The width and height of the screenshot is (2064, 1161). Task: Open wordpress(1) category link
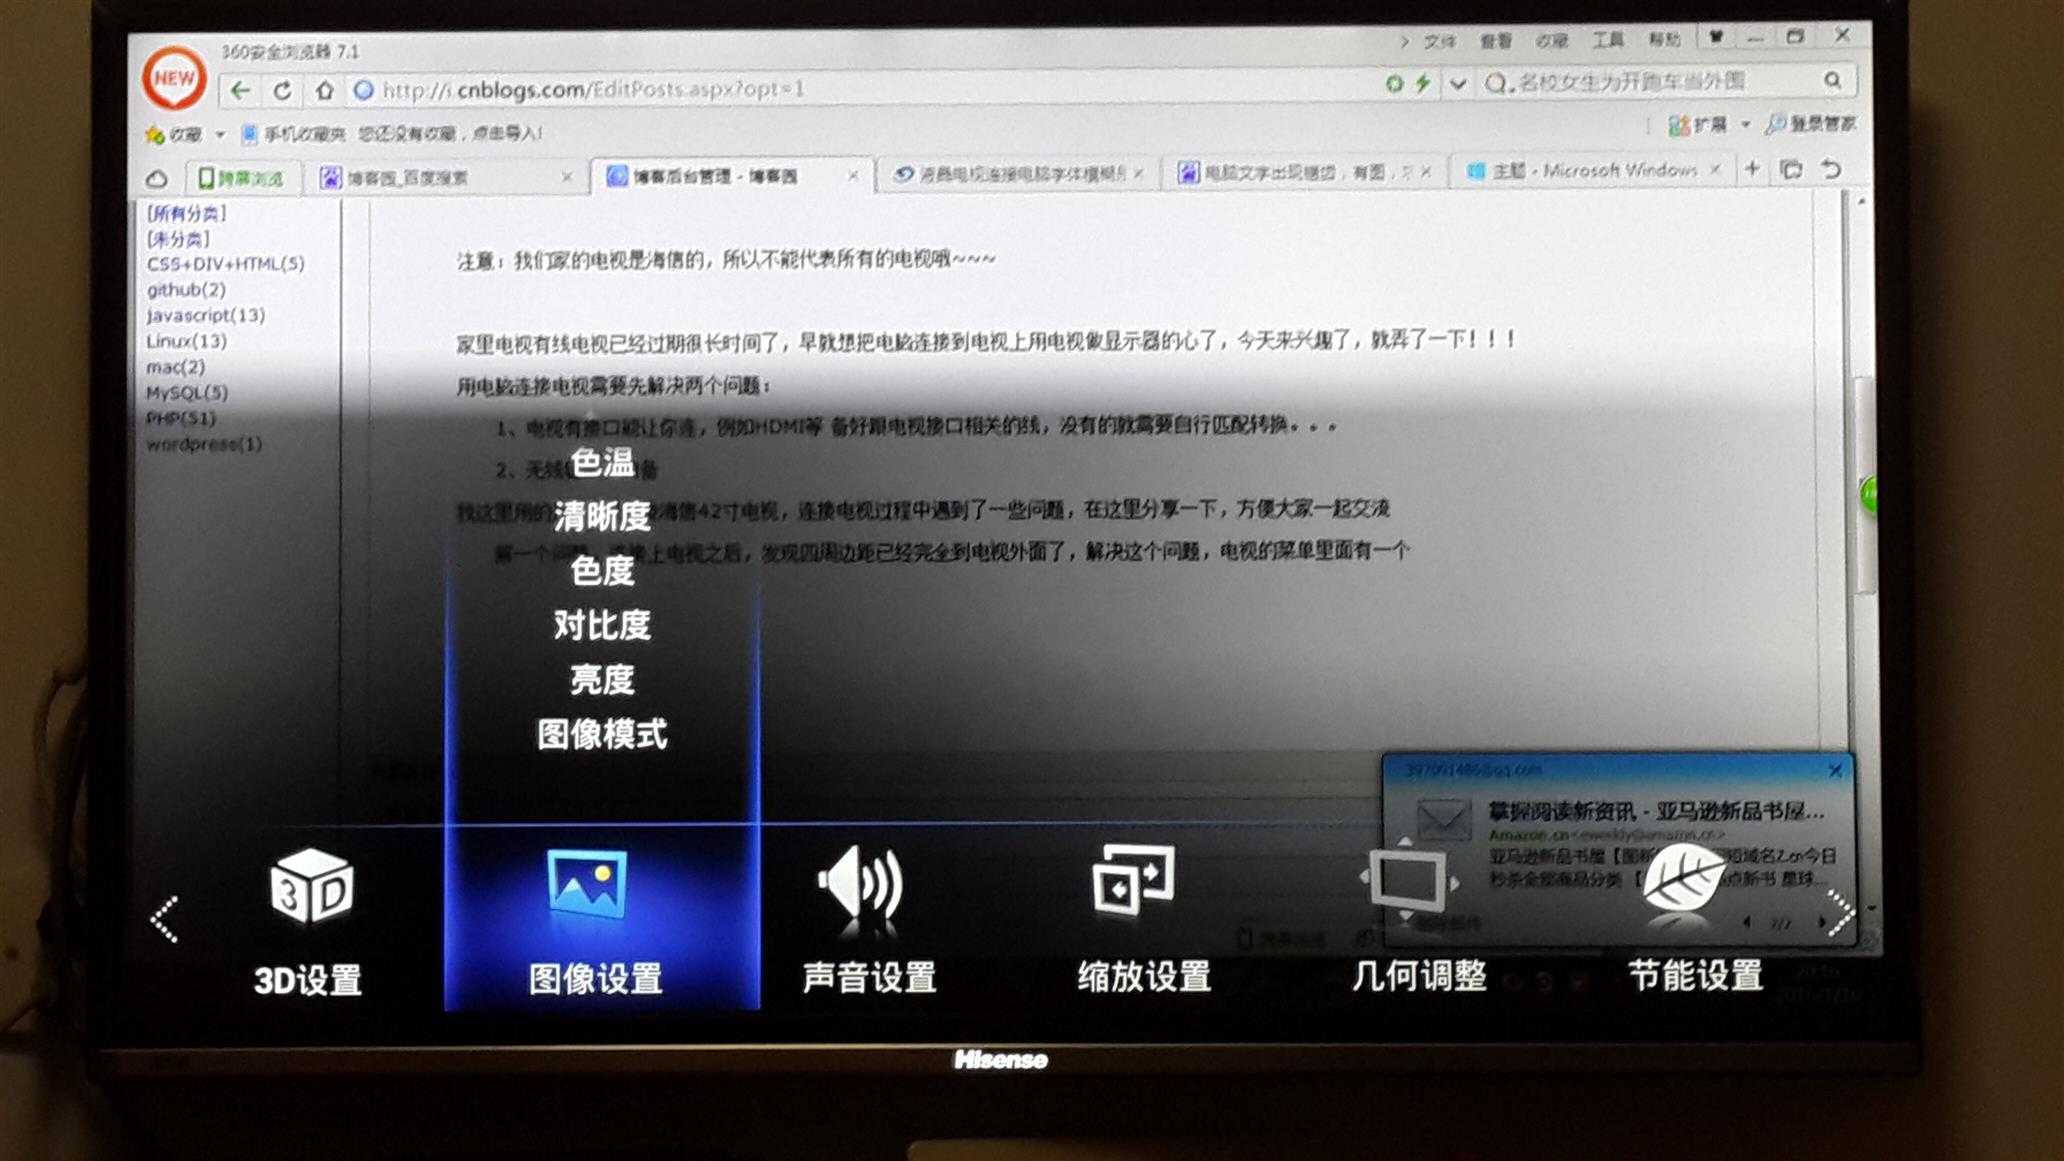pos(204,444)
